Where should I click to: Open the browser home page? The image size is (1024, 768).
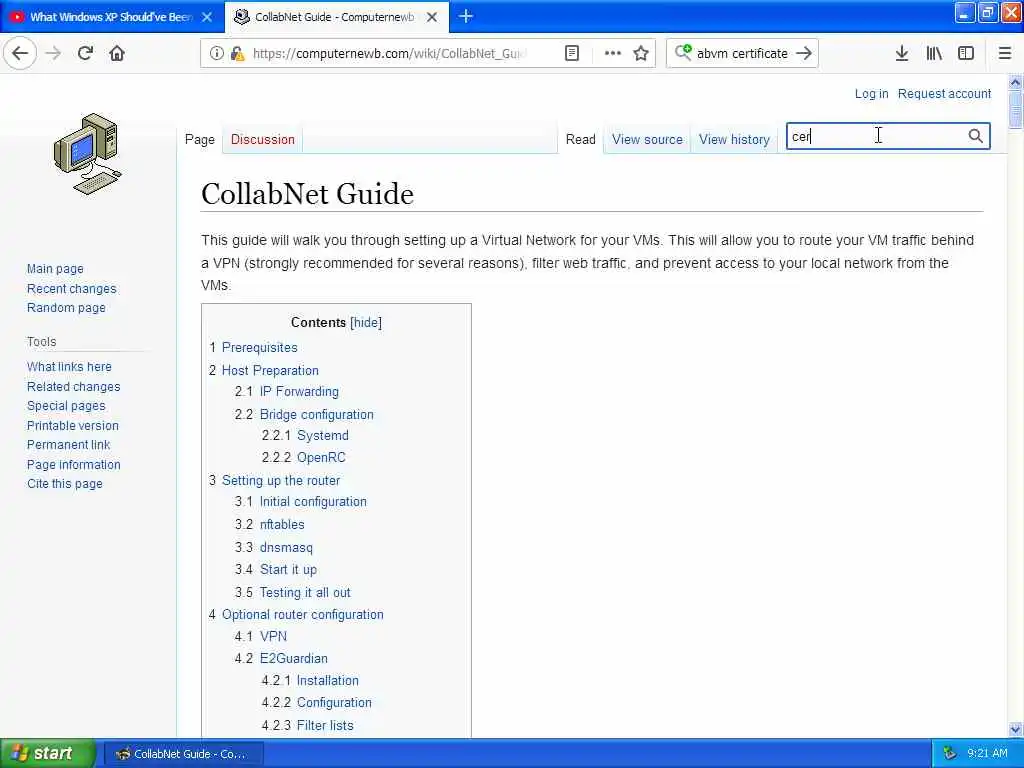click(117, 53)
